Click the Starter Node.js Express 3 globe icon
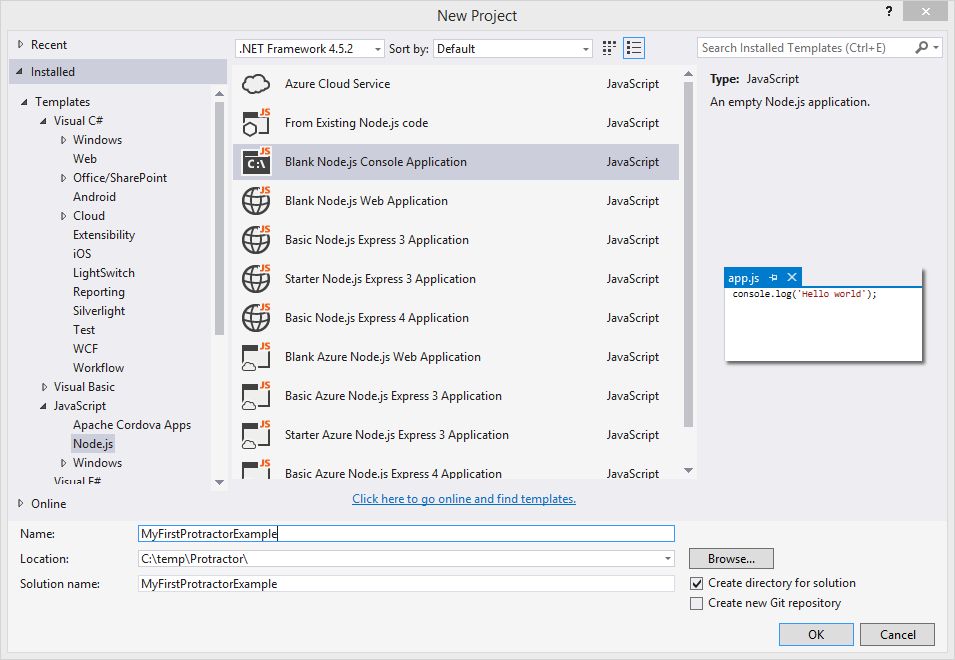955x660 pixels. click(256, 278)
